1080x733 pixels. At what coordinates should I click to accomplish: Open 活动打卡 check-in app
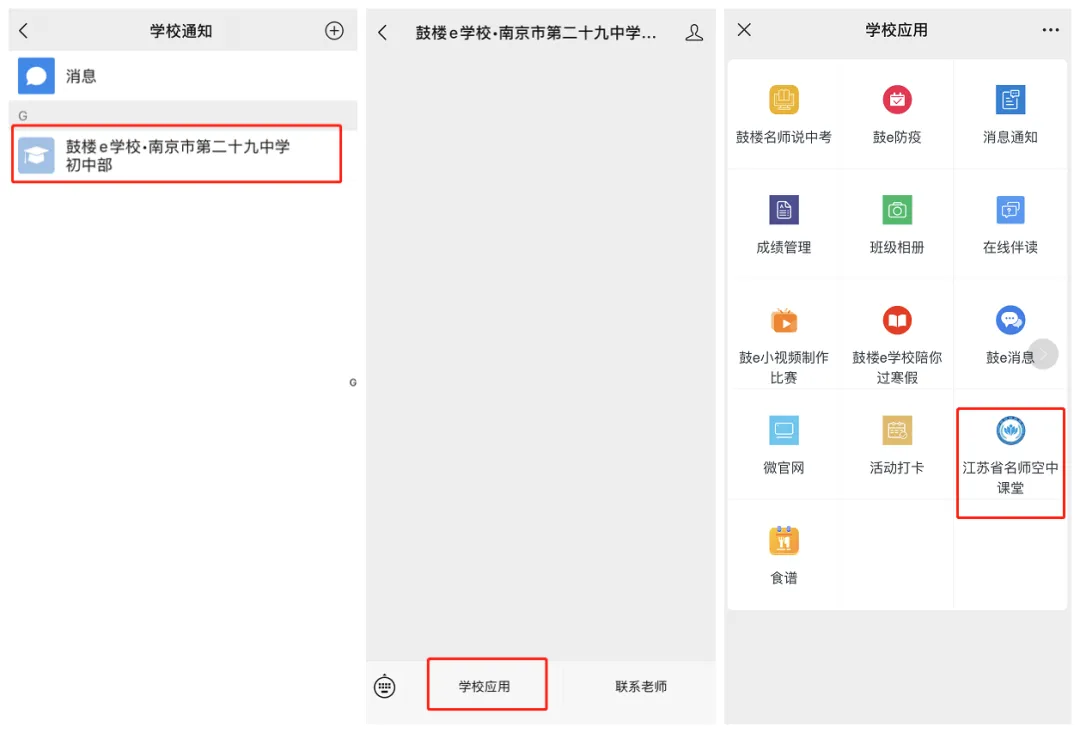click(897, 443)
